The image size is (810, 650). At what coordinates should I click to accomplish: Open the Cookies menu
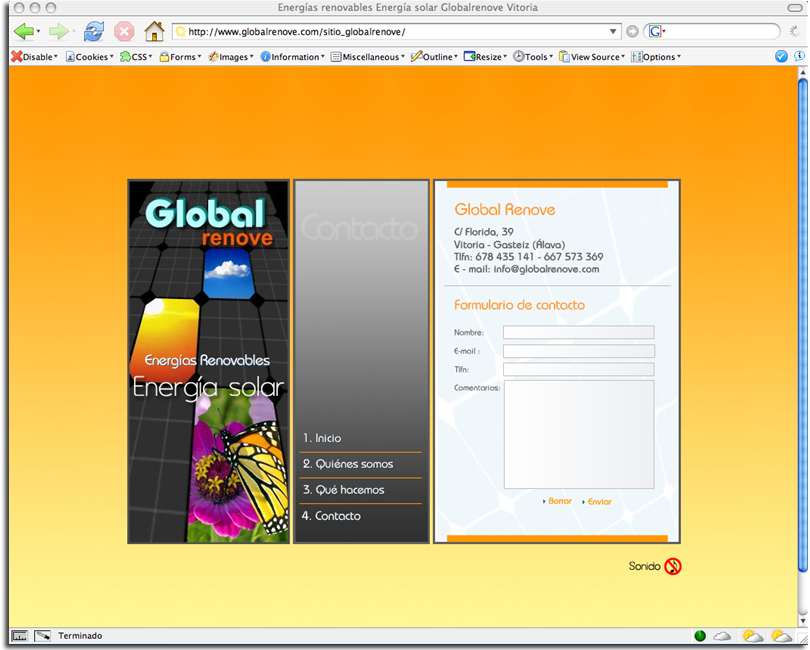coord(89,57)
